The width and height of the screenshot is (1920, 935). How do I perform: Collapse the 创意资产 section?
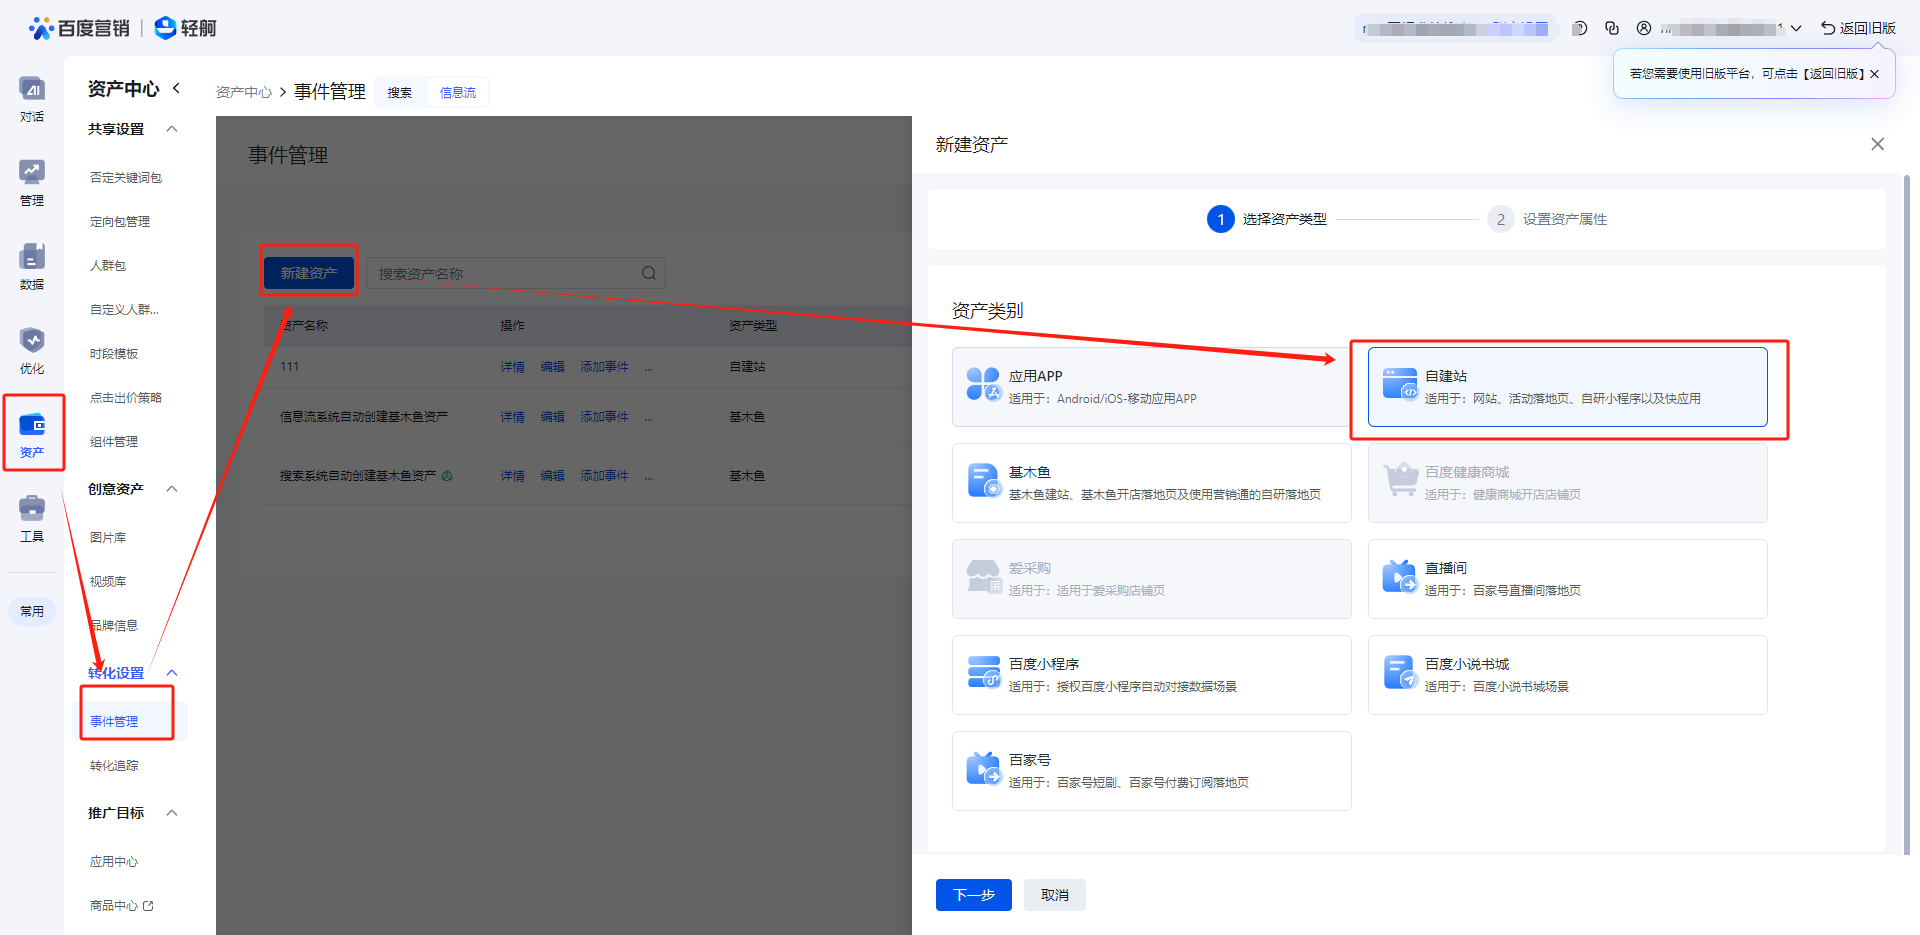point(172,489)
